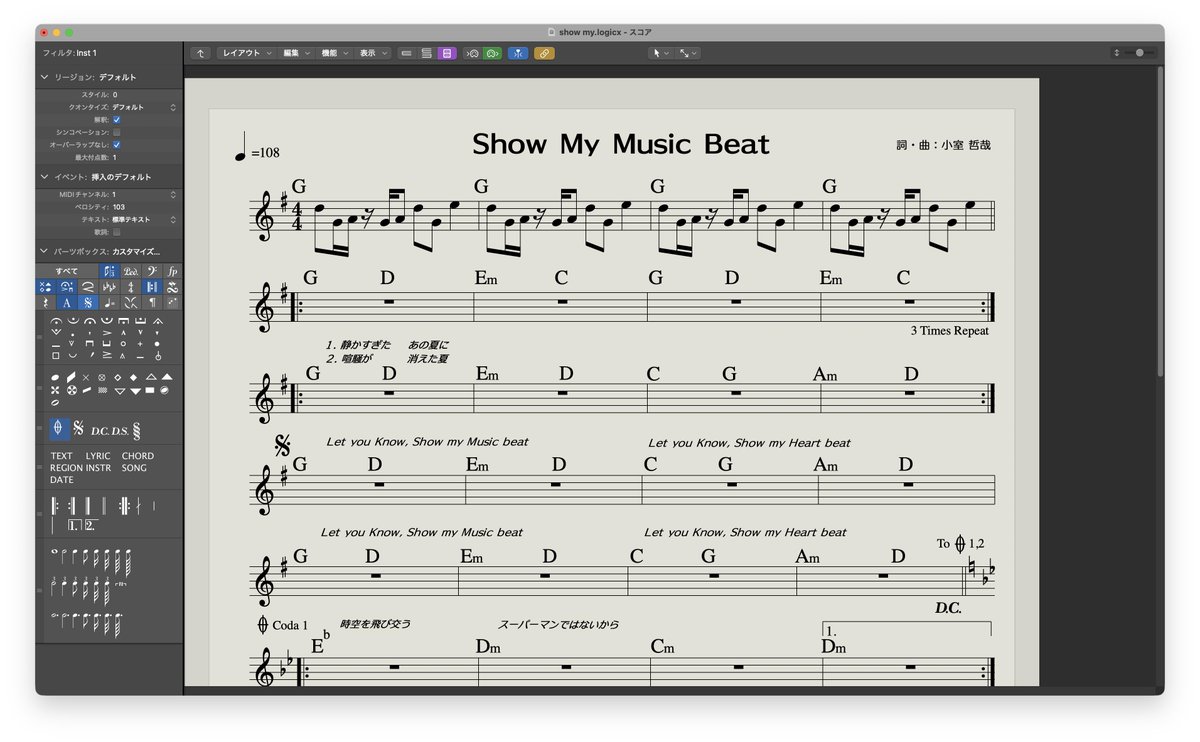The image size is (1200, 742).
Task: Pick the whole note symbol in Part Box
Action: [x=54, y=551]
